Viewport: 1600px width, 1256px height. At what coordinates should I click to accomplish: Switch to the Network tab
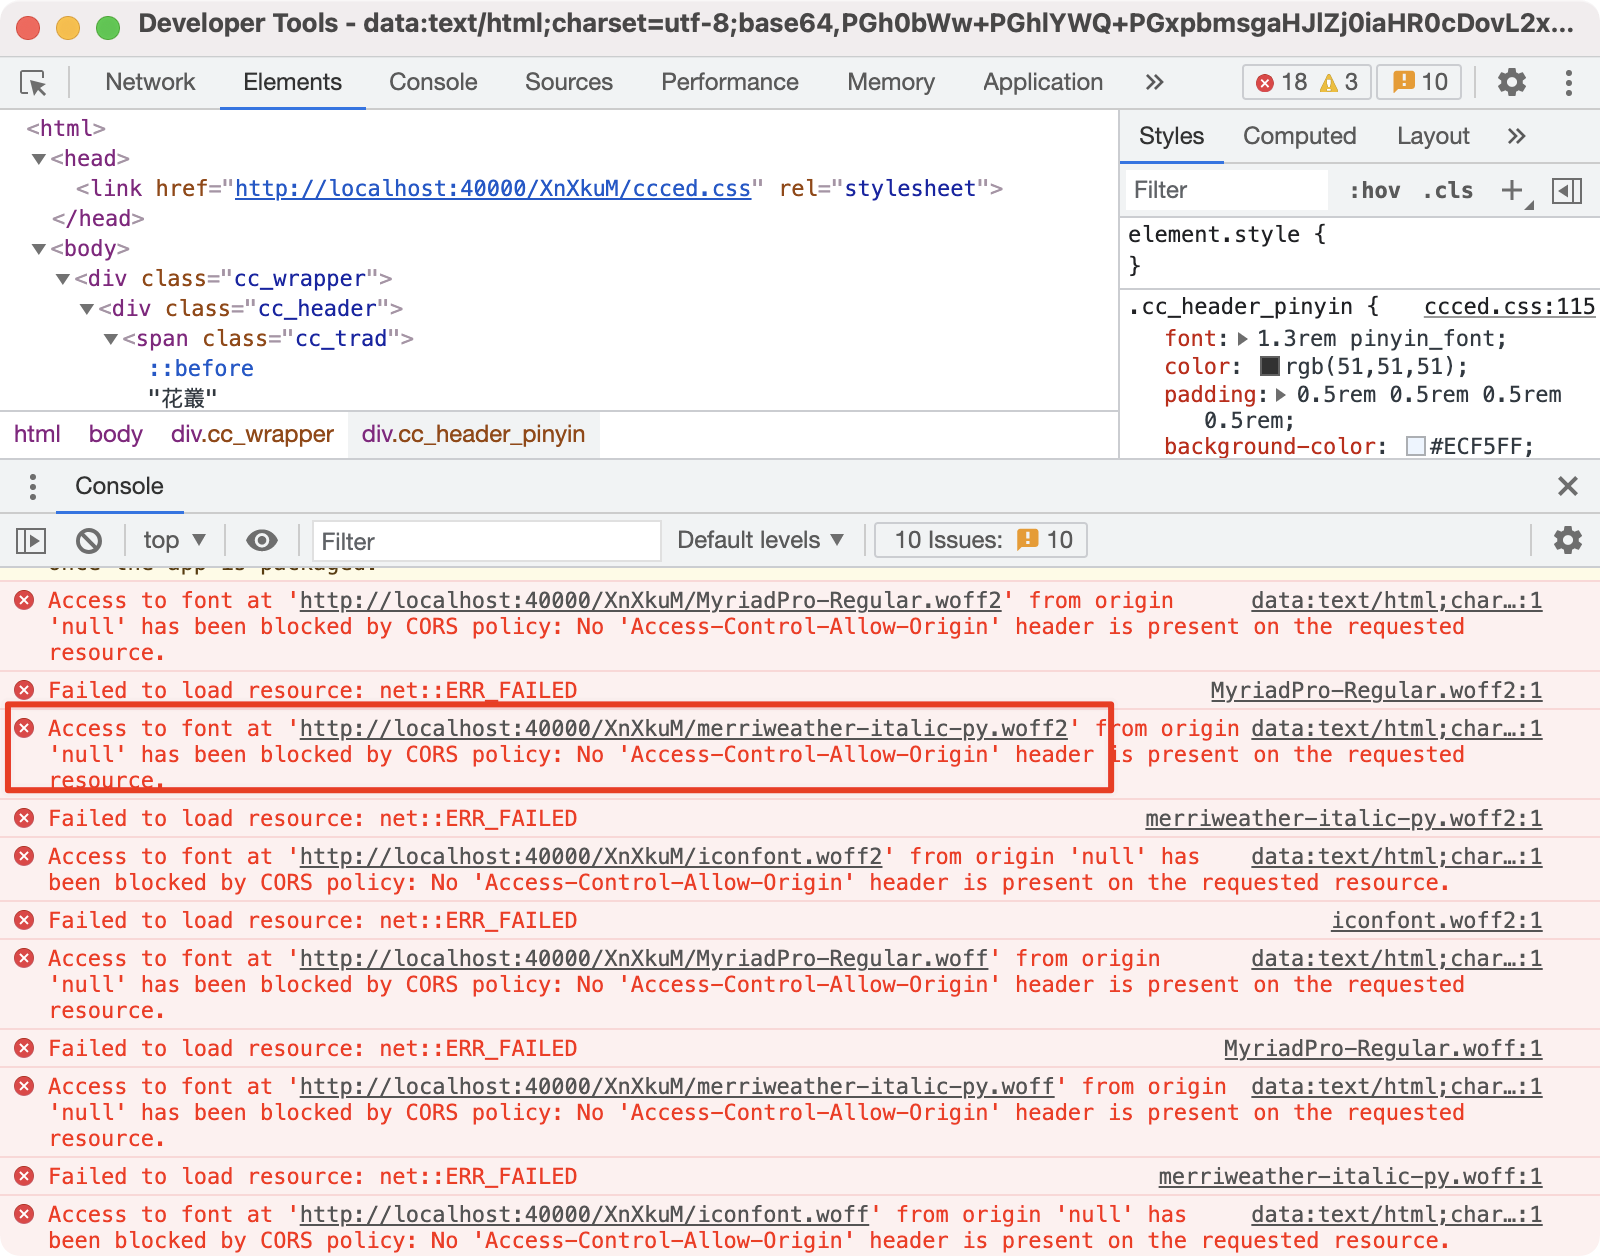[x=150, y=82]
